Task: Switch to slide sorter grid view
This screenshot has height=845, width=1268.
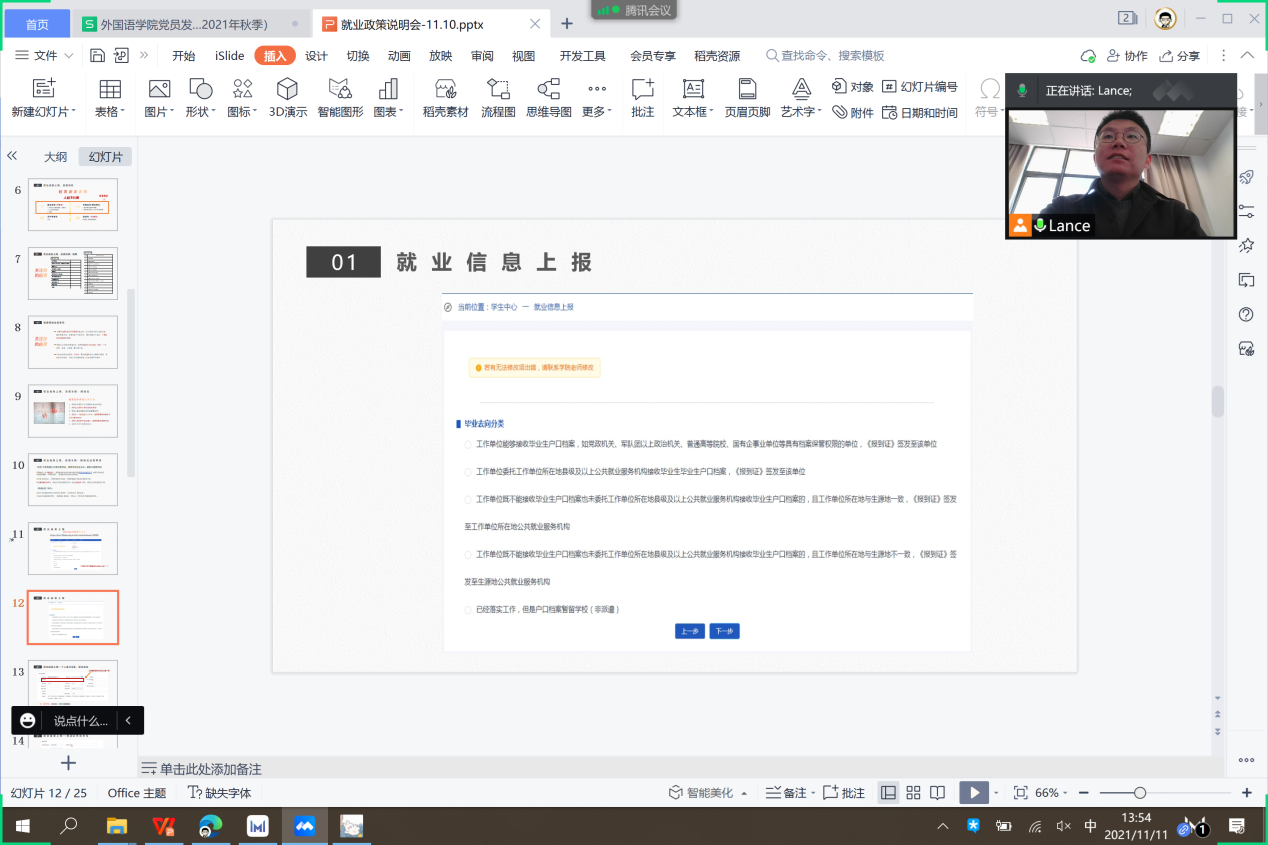Action: click(913, 793)
